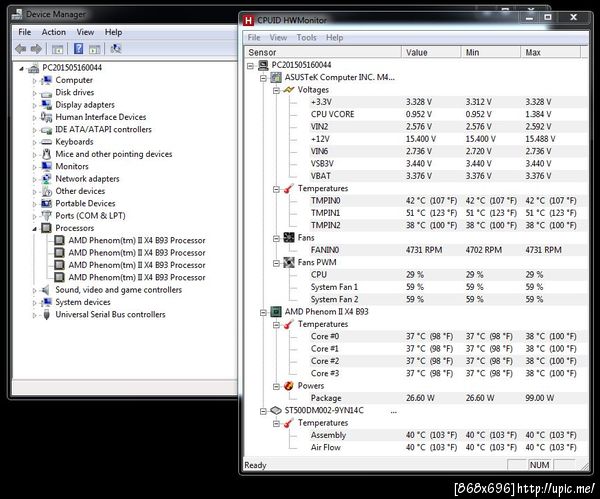Collapse ST500DM002-9YN14C drive node
The height and width of the screenshot is (499, 600).
tap(263, 411)
